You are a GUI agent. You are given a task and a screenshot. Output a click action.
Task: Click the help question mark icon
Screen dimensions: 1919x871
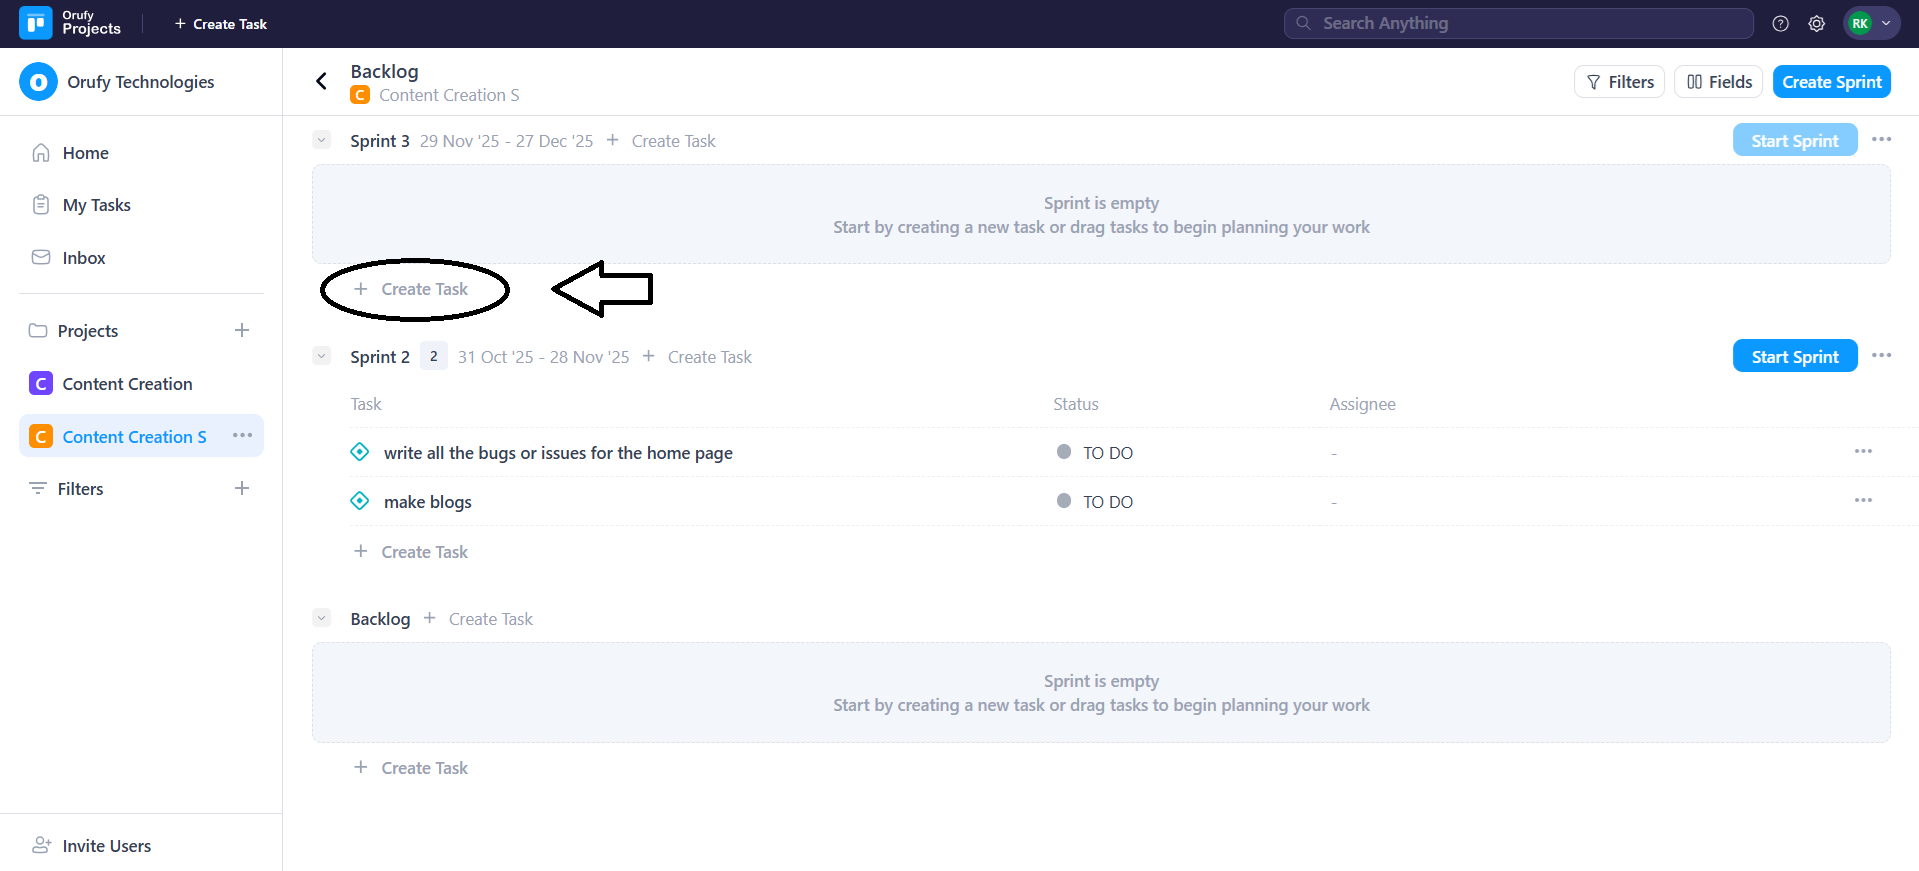[1780, 24]
